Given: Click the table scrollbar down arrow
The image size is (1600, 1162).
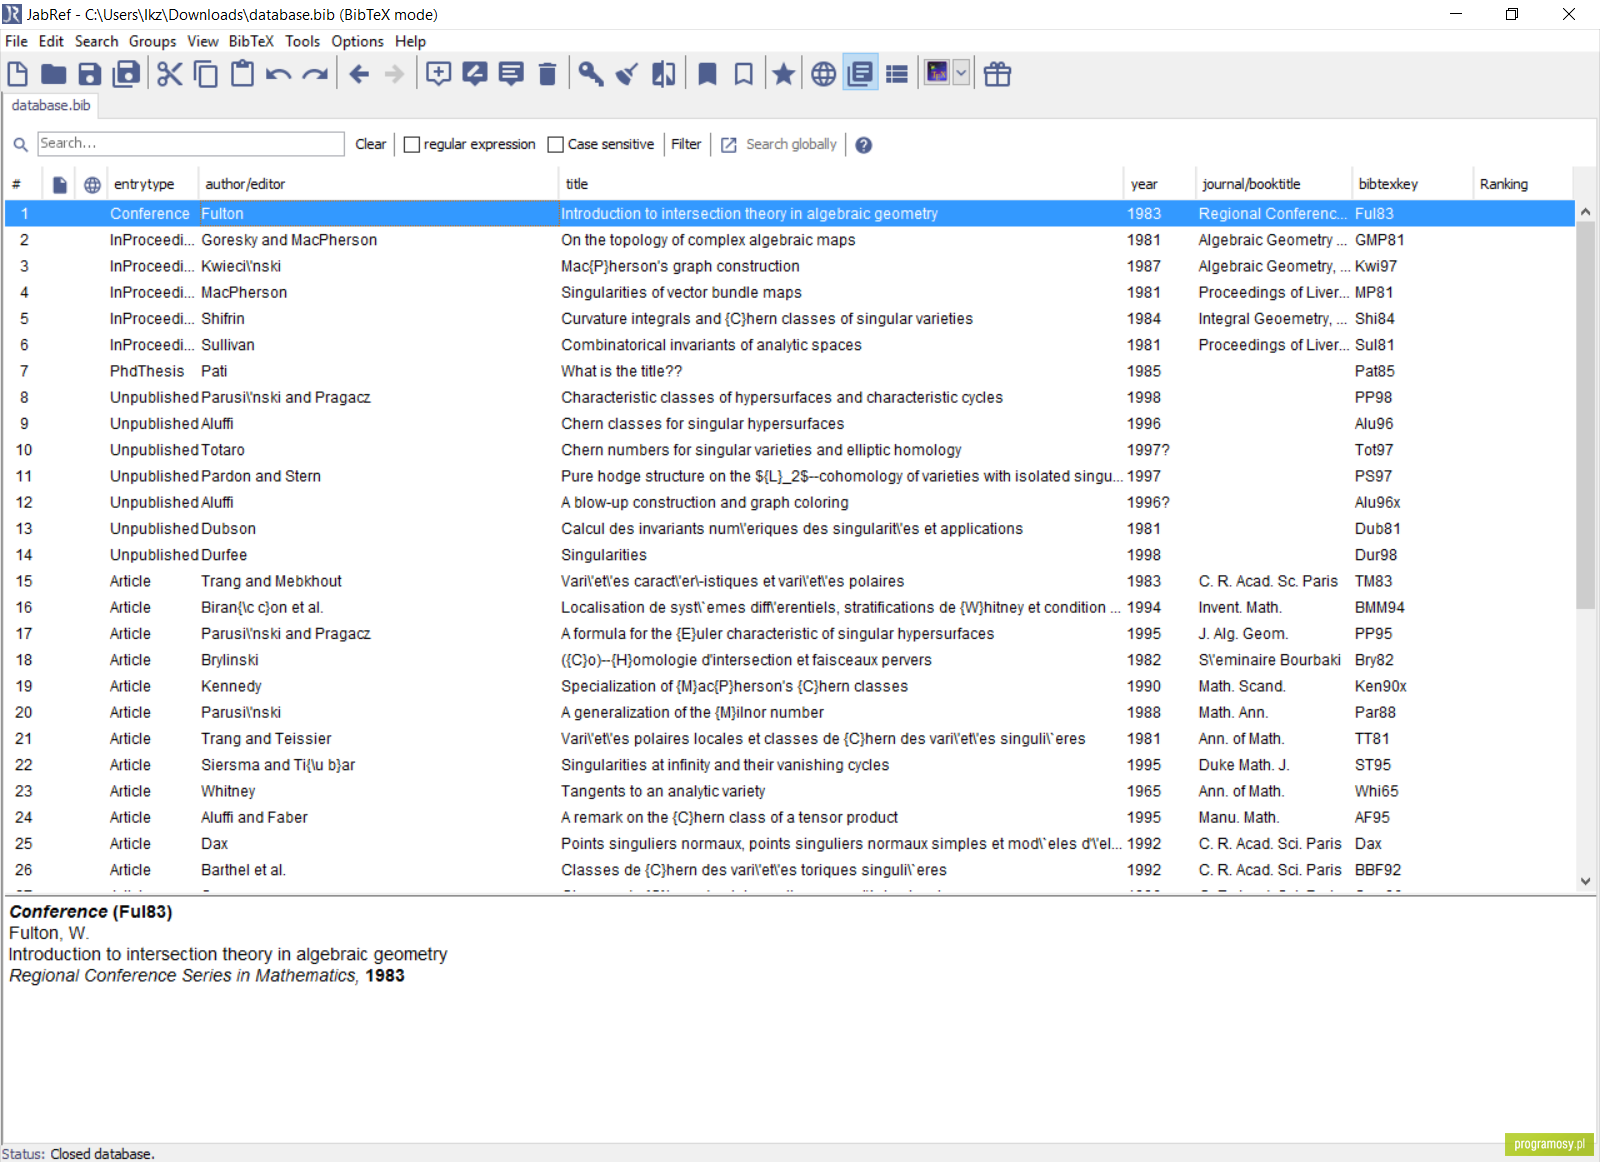Looking at the screenshot, I should pos(1585,881).
